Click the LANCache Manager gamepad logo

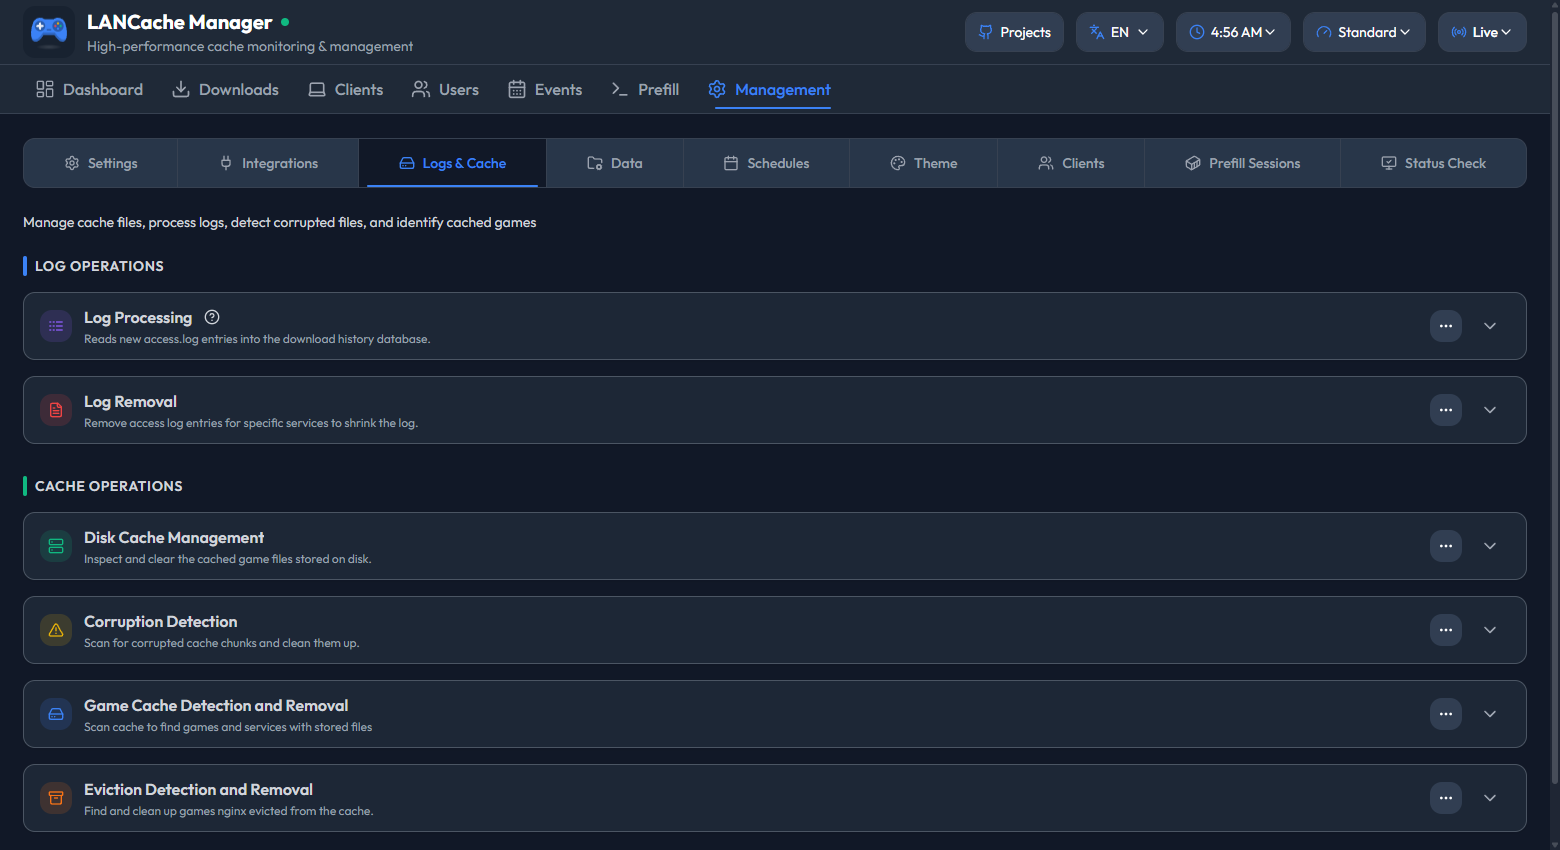[x=49, y=32]
